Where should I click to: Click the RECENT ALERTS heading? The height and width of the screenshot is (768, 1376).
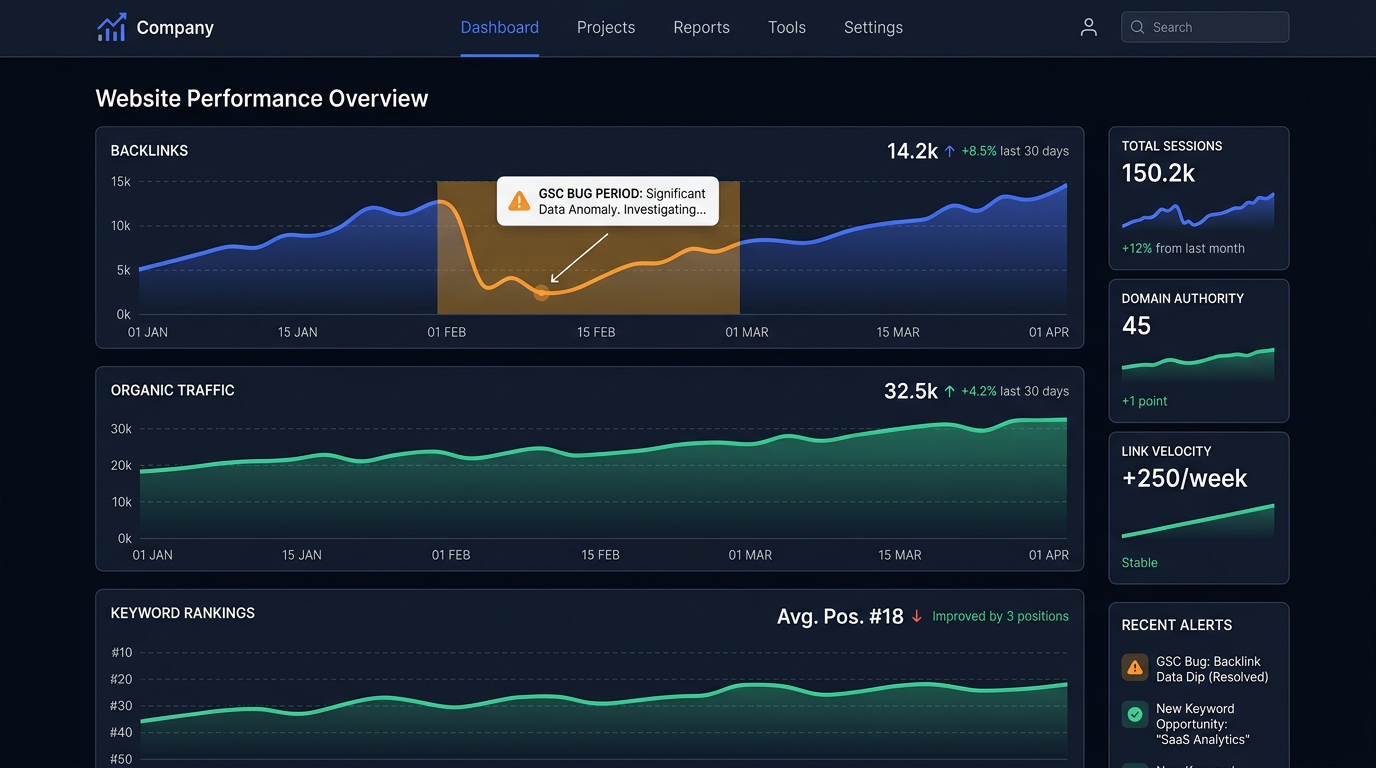1177,625
